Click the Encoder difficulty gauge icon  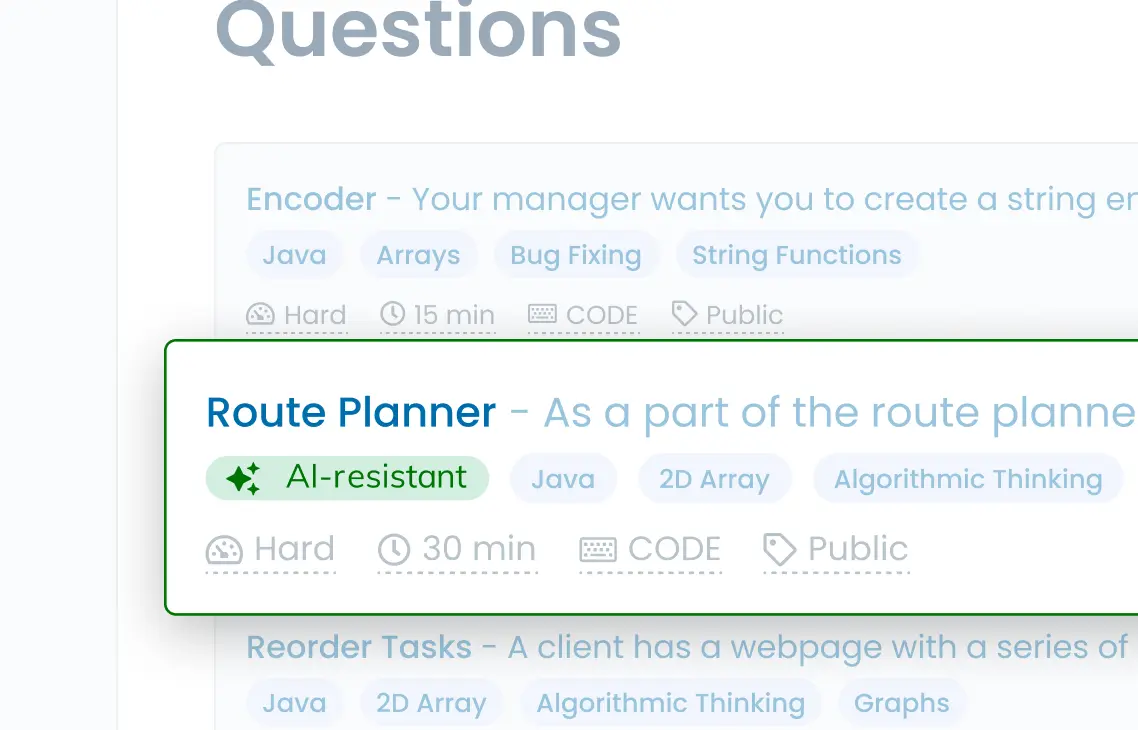point(260,315)
